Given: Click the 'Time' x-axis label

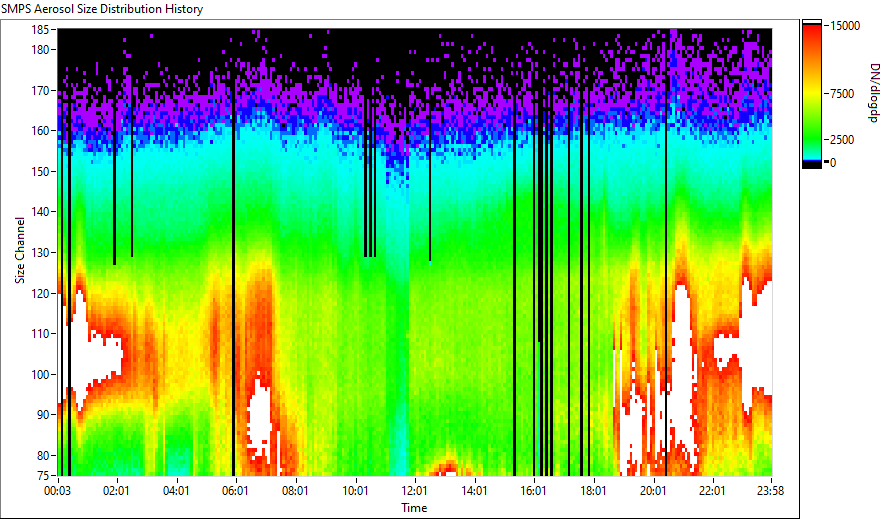Looking at the screenshot, I should pos(414,508).
